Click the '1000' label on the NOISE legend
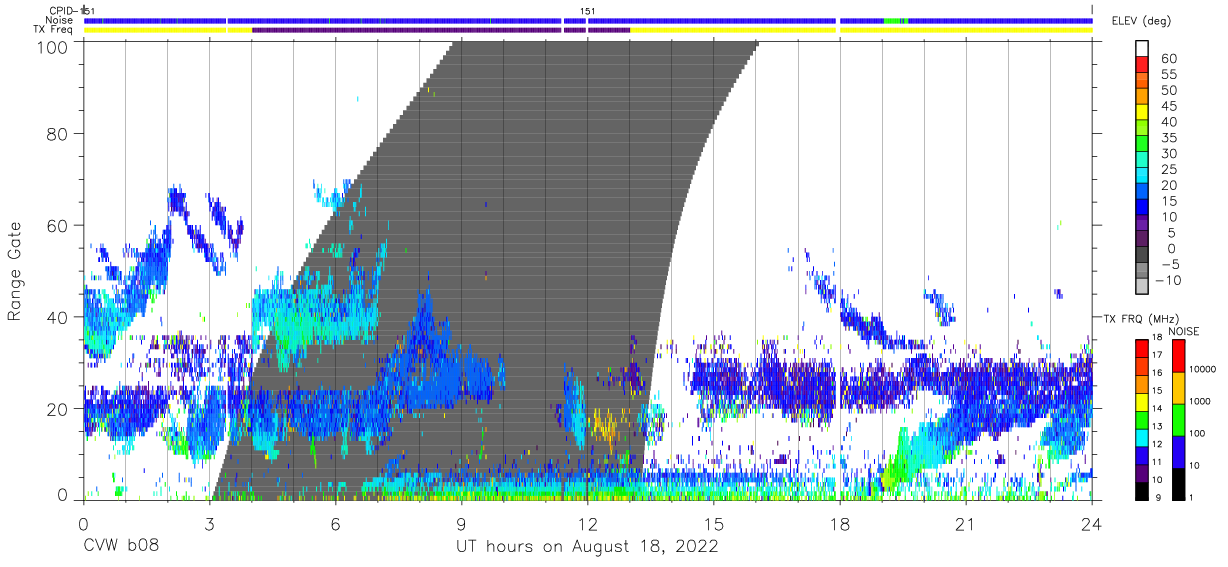 click(1202, 401)
